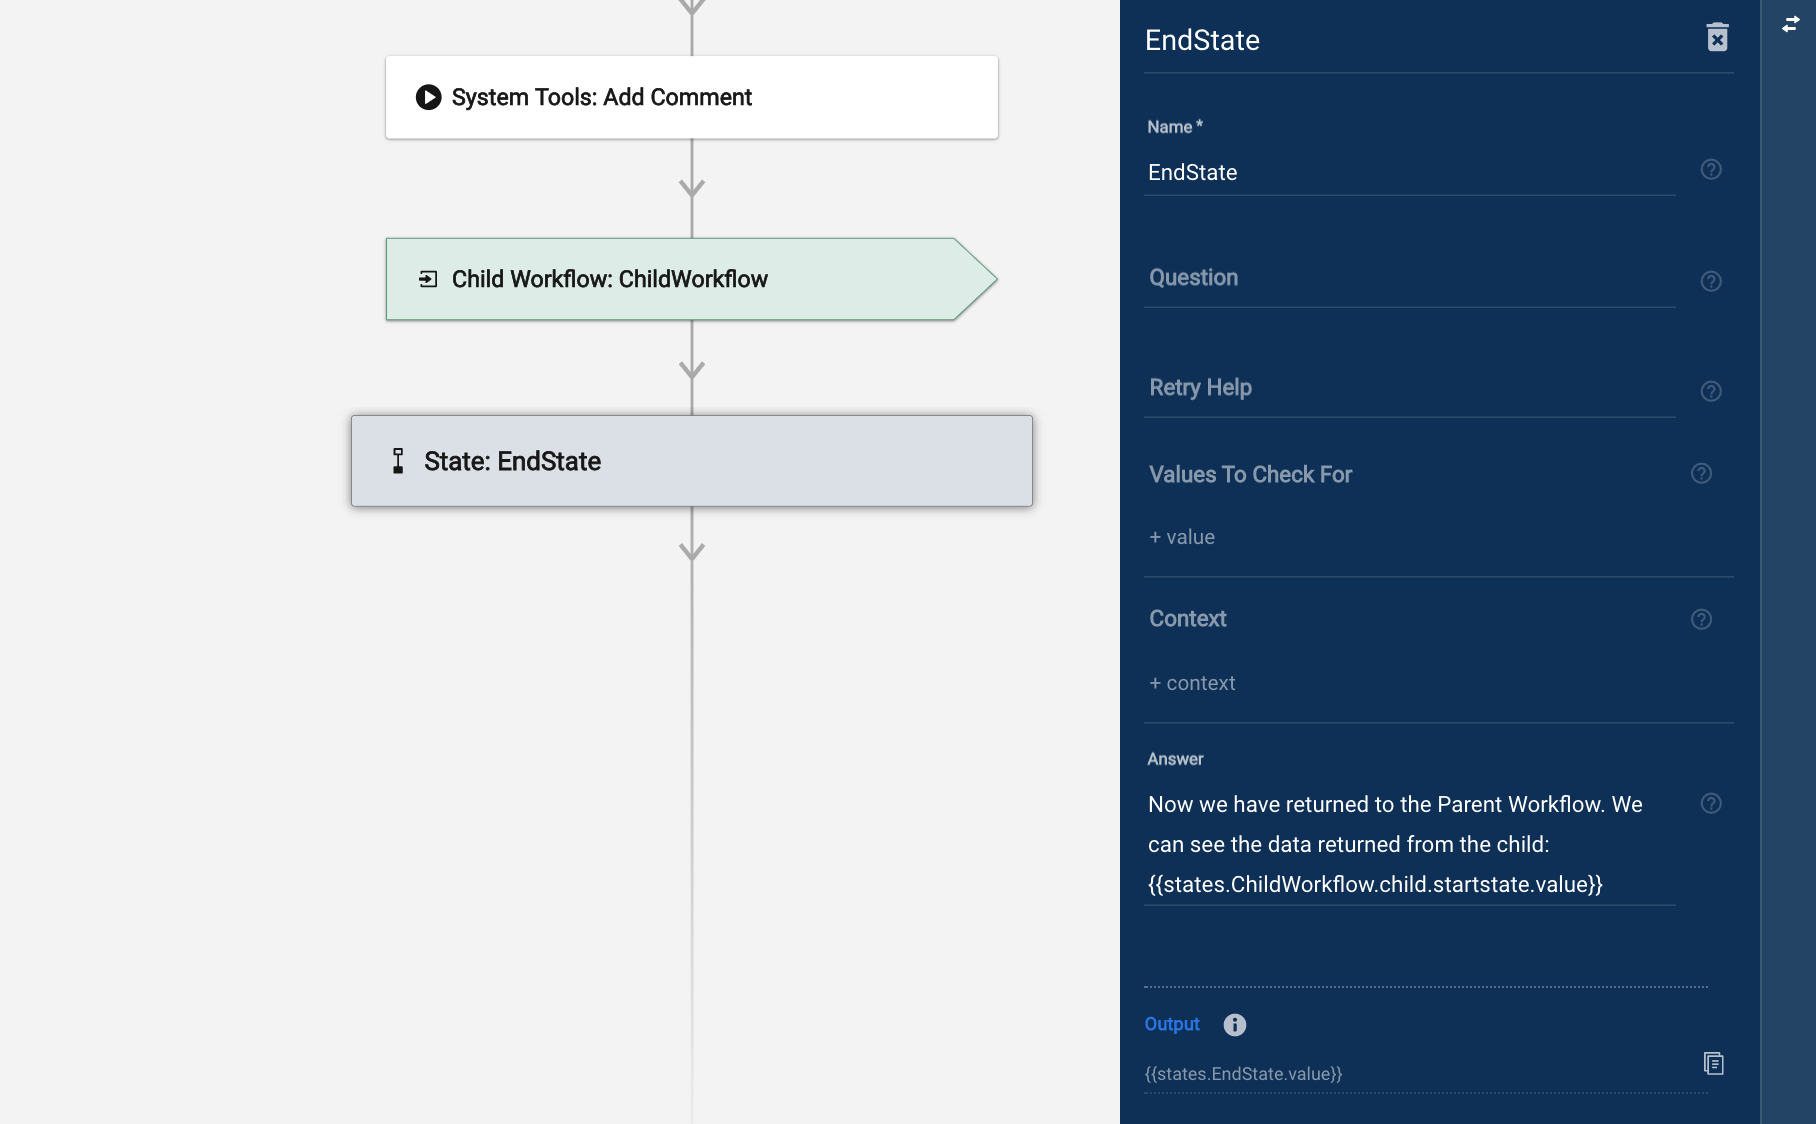Add a new context entry
Image resolution: width=1816 pixels, height=1124 pixels.
pyautogui.click(x=1192, y=683)
